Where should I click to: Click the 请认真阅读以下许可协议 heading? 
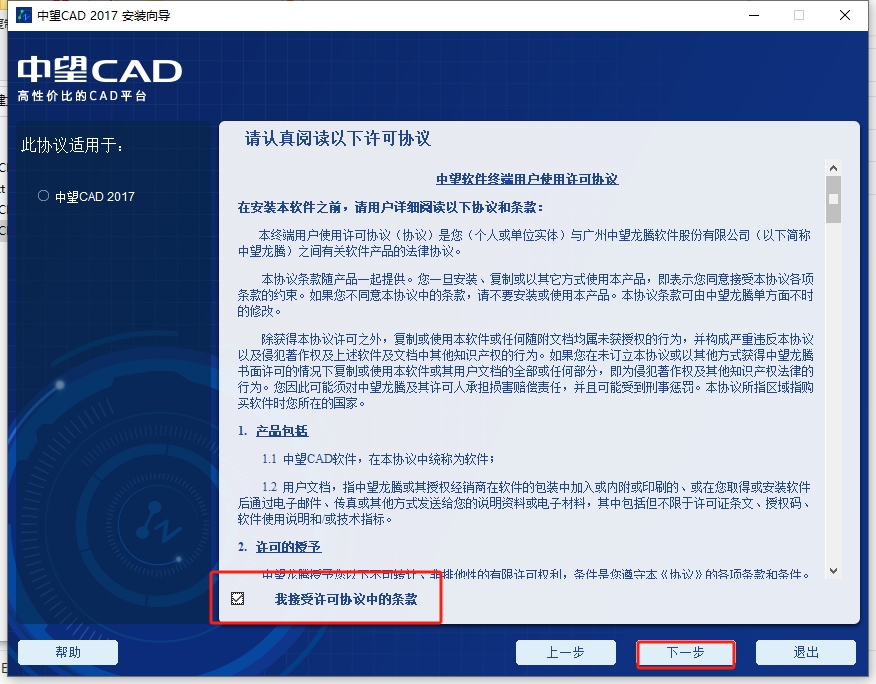point(338,139)
